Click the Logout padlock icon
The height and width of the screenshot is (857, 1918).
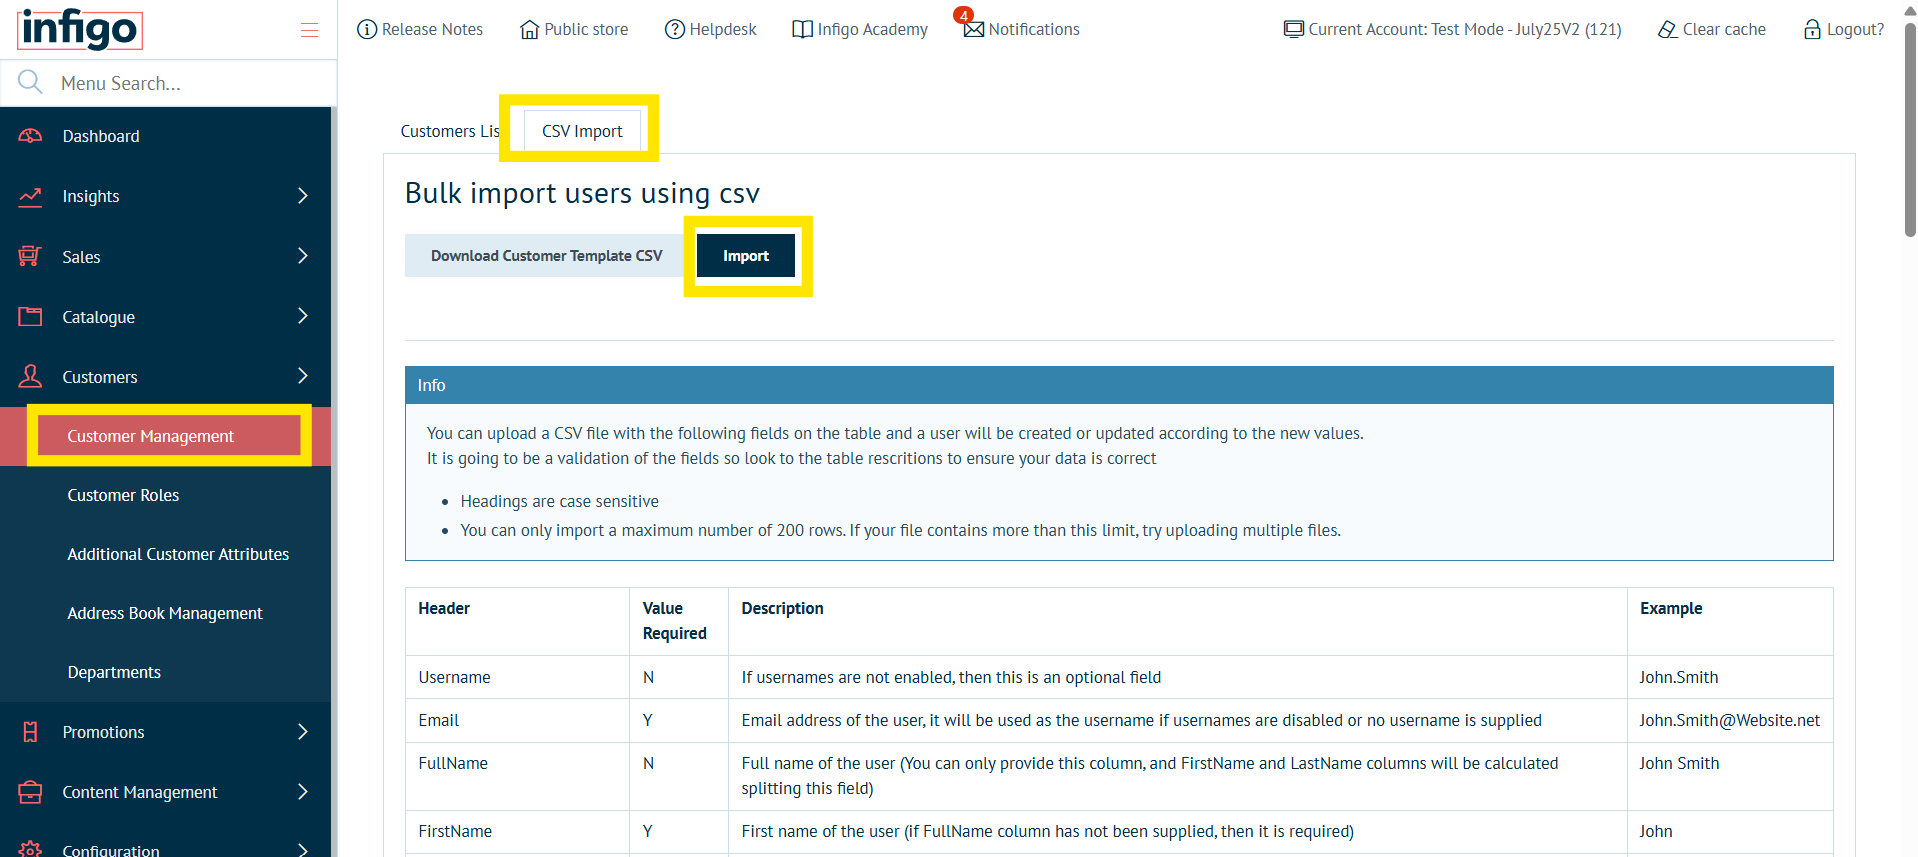click(x=1812, y=29)
